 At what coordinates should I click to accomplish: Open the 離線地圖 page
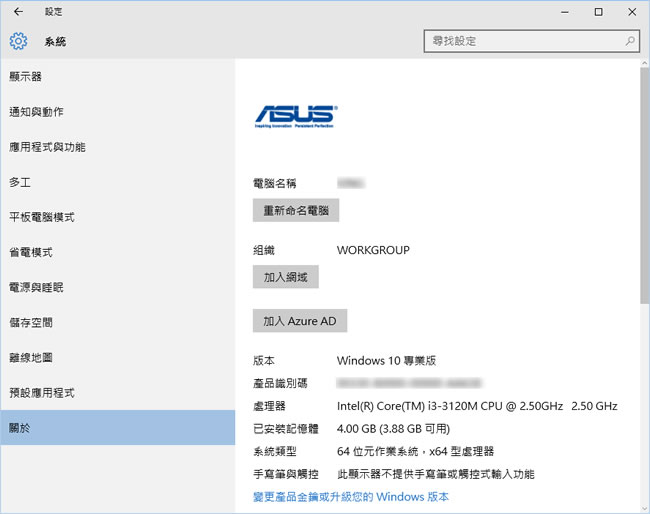click(118, 358)
